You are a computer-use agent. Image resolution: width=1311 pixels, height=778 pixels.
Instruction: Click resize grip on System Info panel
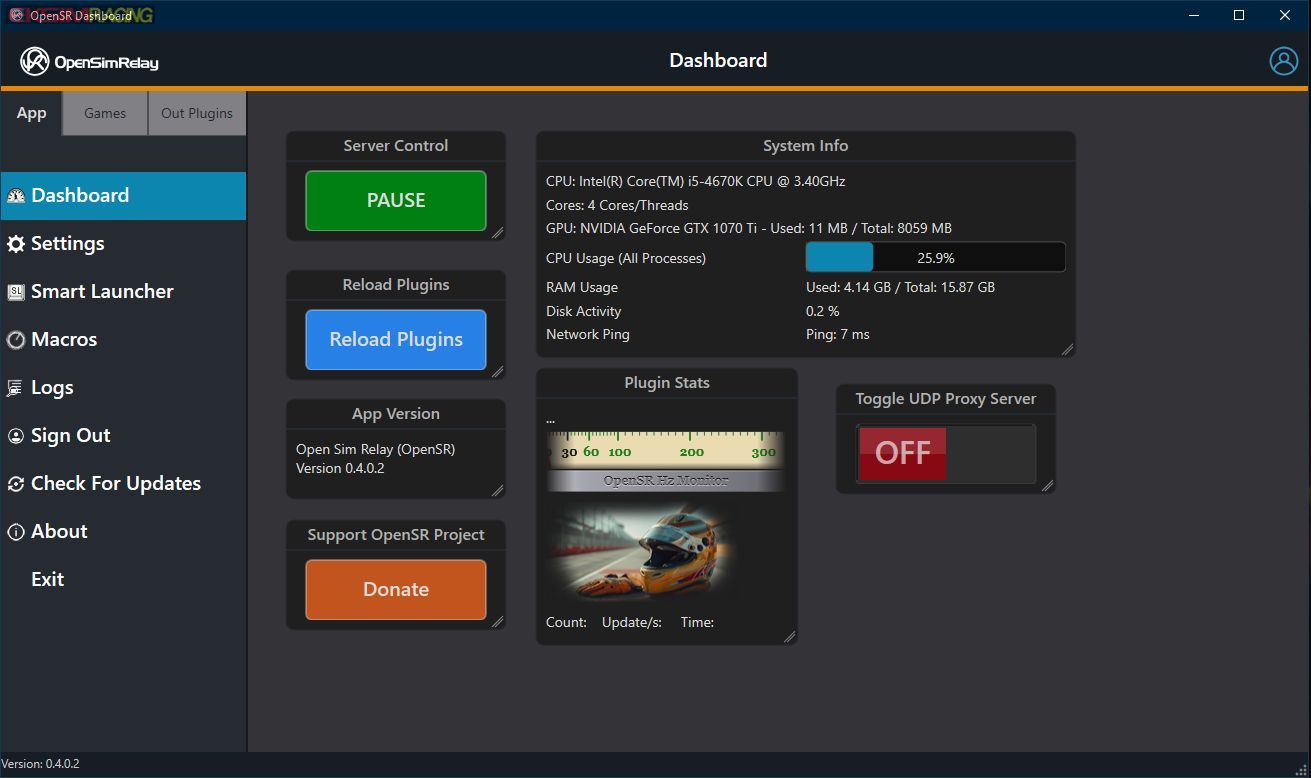pos(1067,349)
